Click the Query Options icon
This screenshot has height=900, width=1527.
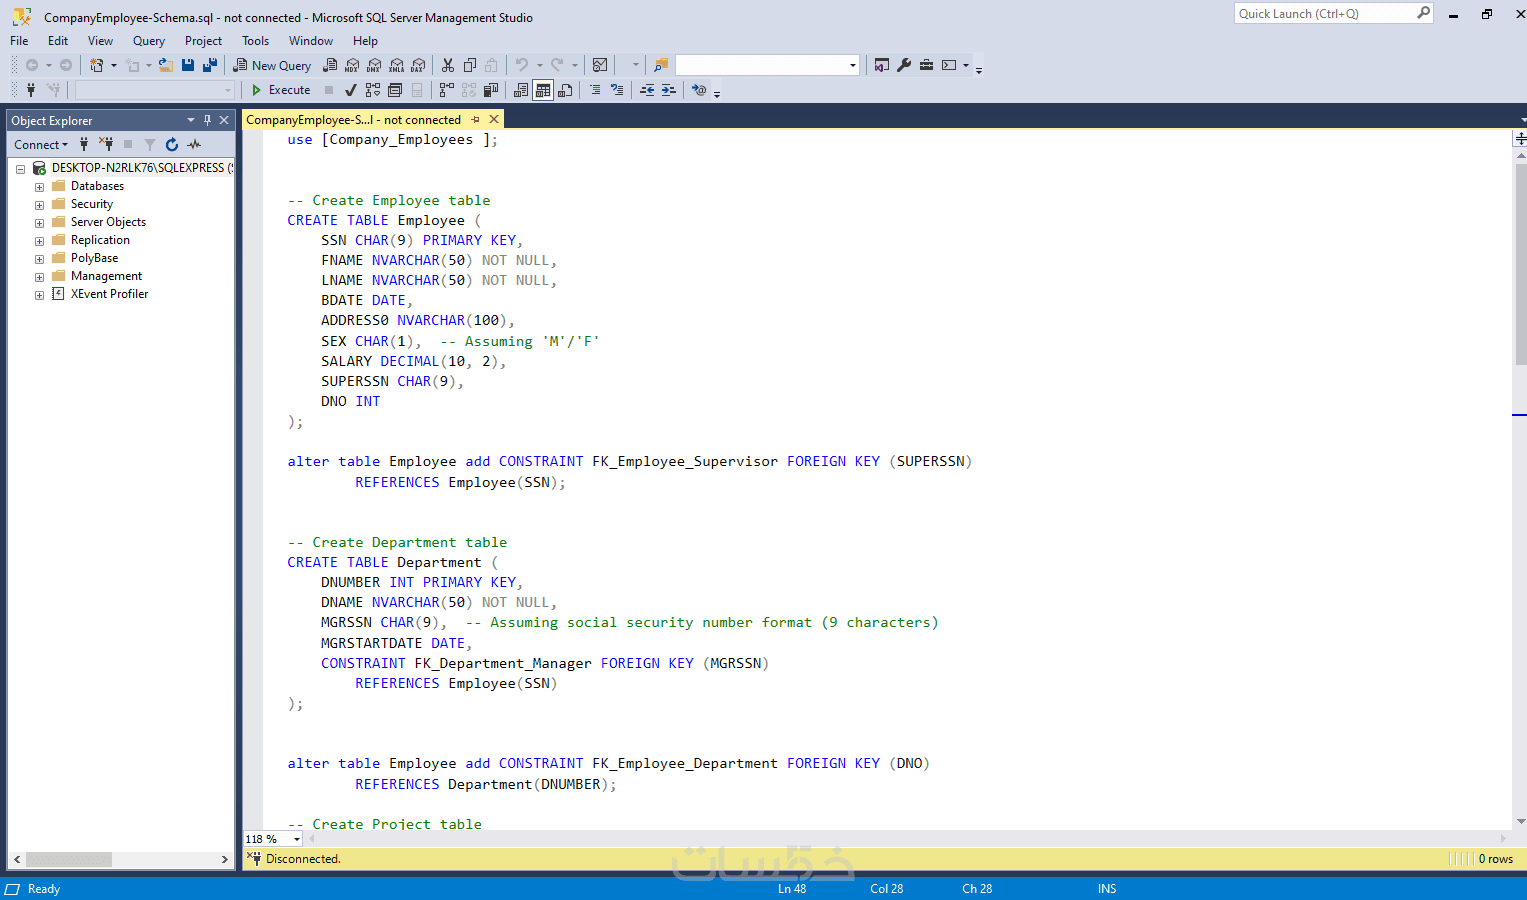pyautogui.click(x=395, y=90)
